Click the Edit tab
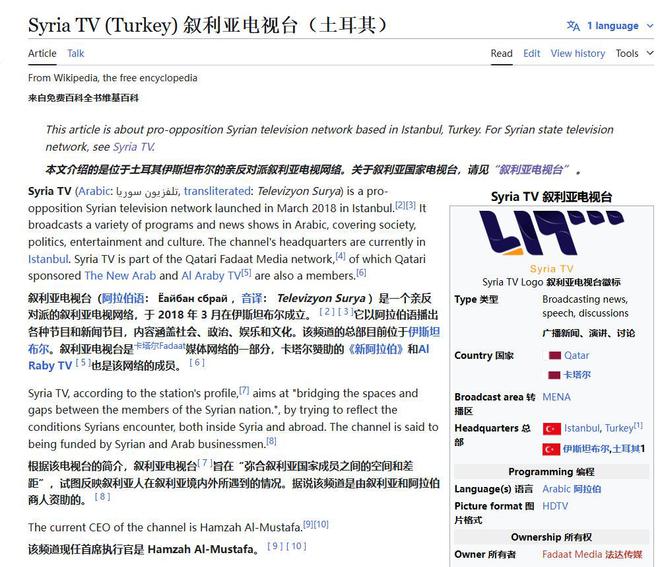 532,54
